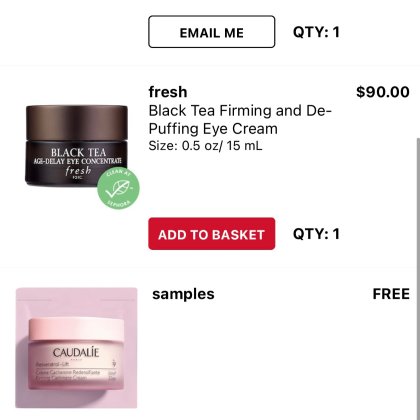Click the Size 0.5 oz/ 15 mL text
This screenshot has width=420, height=420.
tap(205, 146)
